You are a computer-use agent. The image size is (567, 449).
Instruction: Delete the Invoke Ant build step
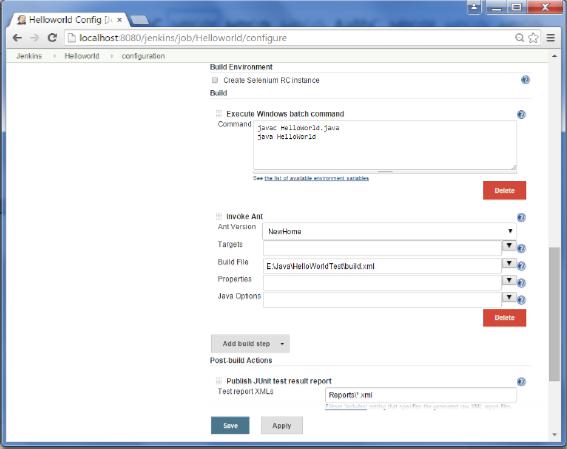coord(504,318)
